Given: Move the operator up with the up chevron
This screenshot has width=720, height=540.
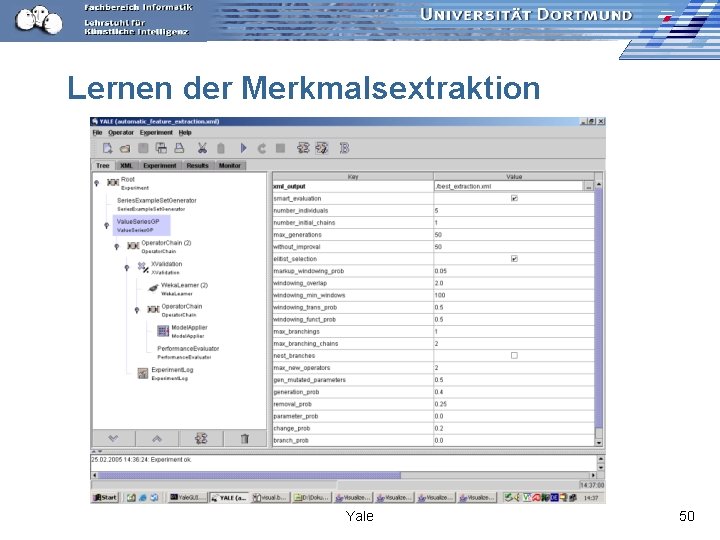Looking at the screenshot, I should click(x=157, y=439).
